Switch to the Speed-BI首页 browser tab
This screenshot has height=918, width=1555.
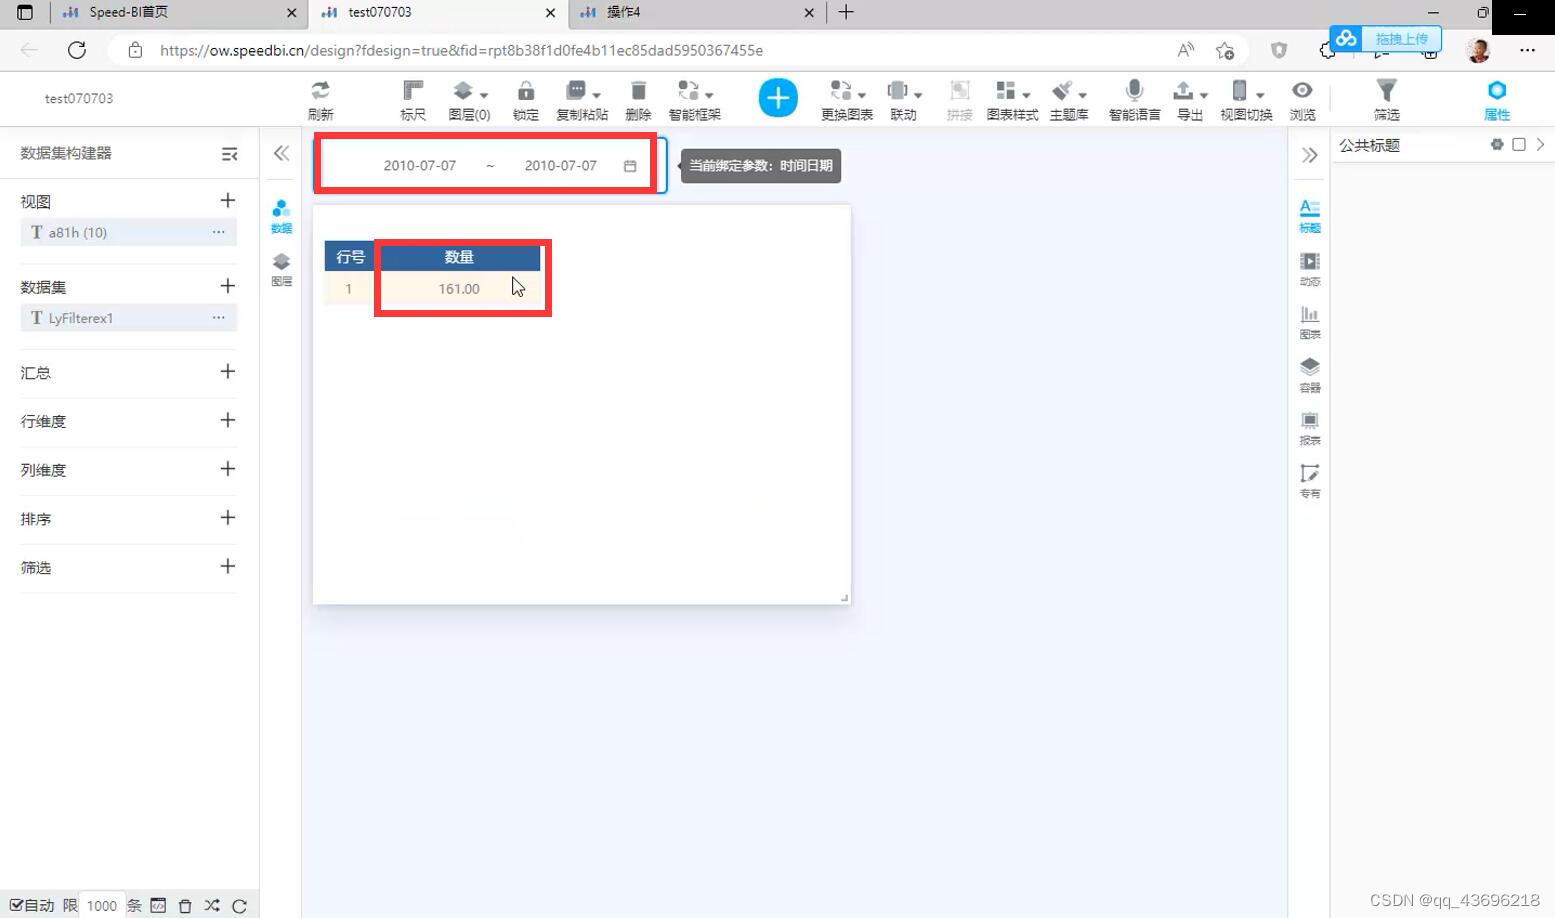pyautogui.click(x=180, y=12)
